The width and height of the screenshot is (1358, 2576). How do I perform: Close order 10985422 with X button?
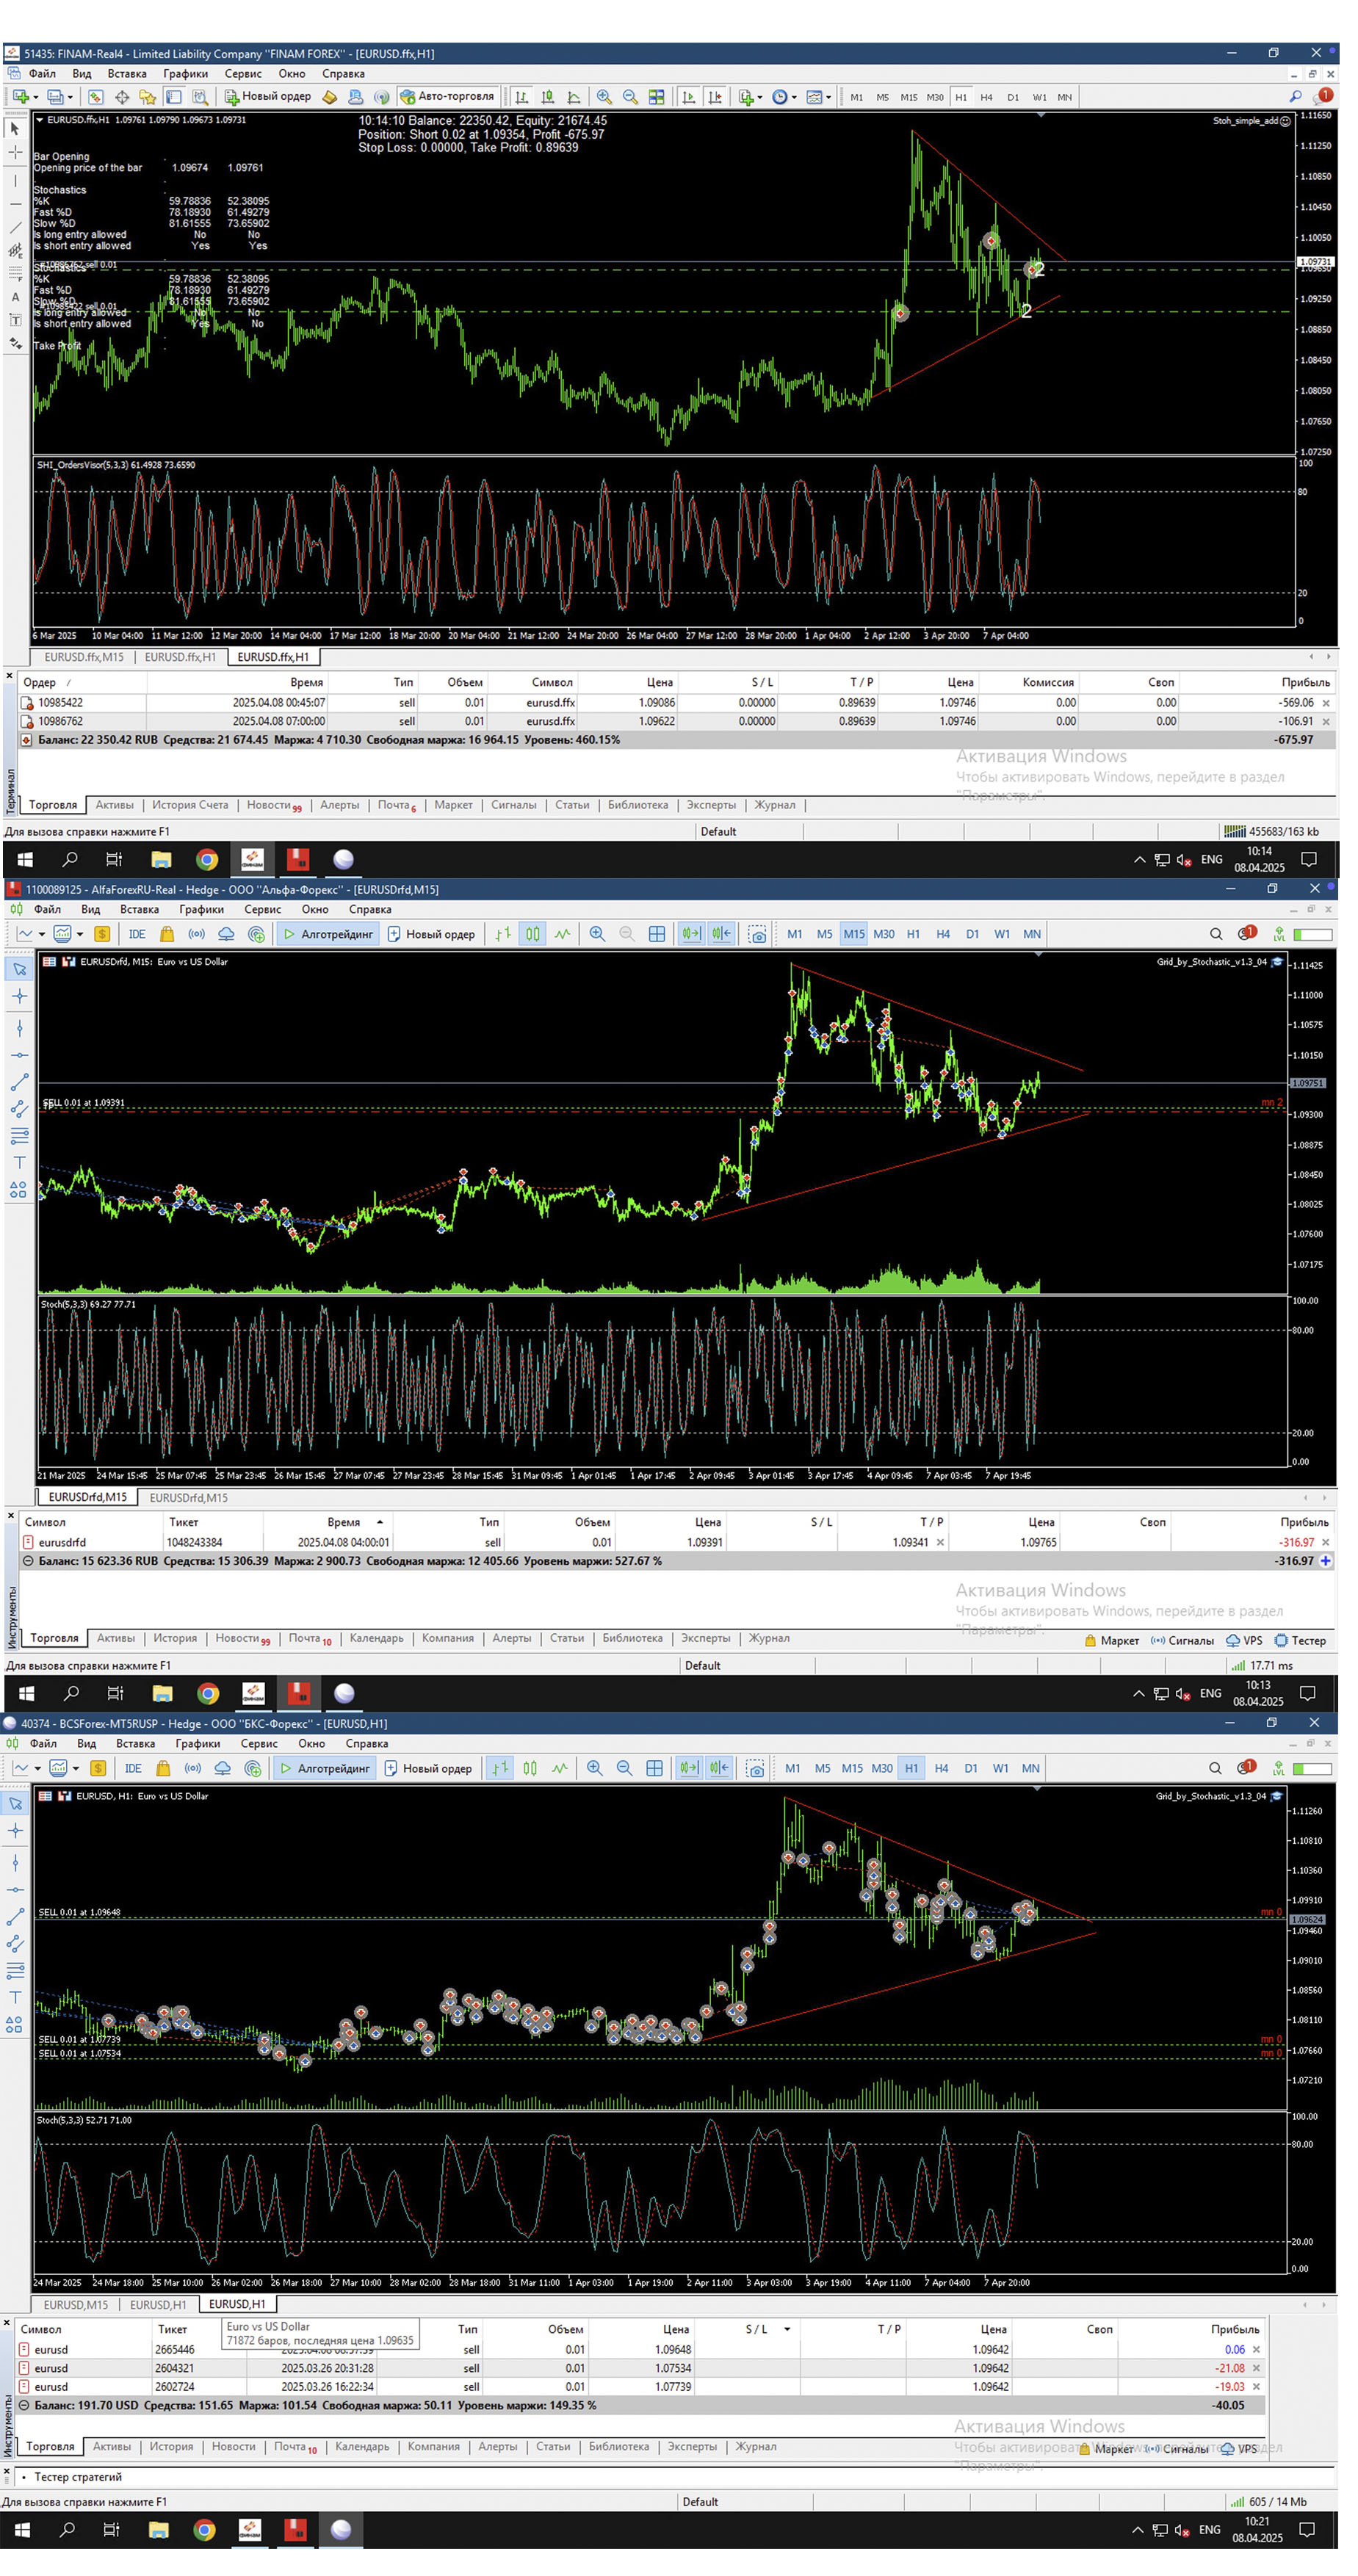pos(1327,704)
